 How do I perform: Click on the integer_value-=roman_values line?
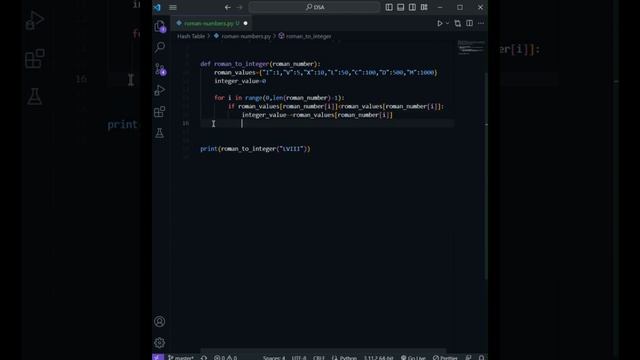click(x=317, y=115)
